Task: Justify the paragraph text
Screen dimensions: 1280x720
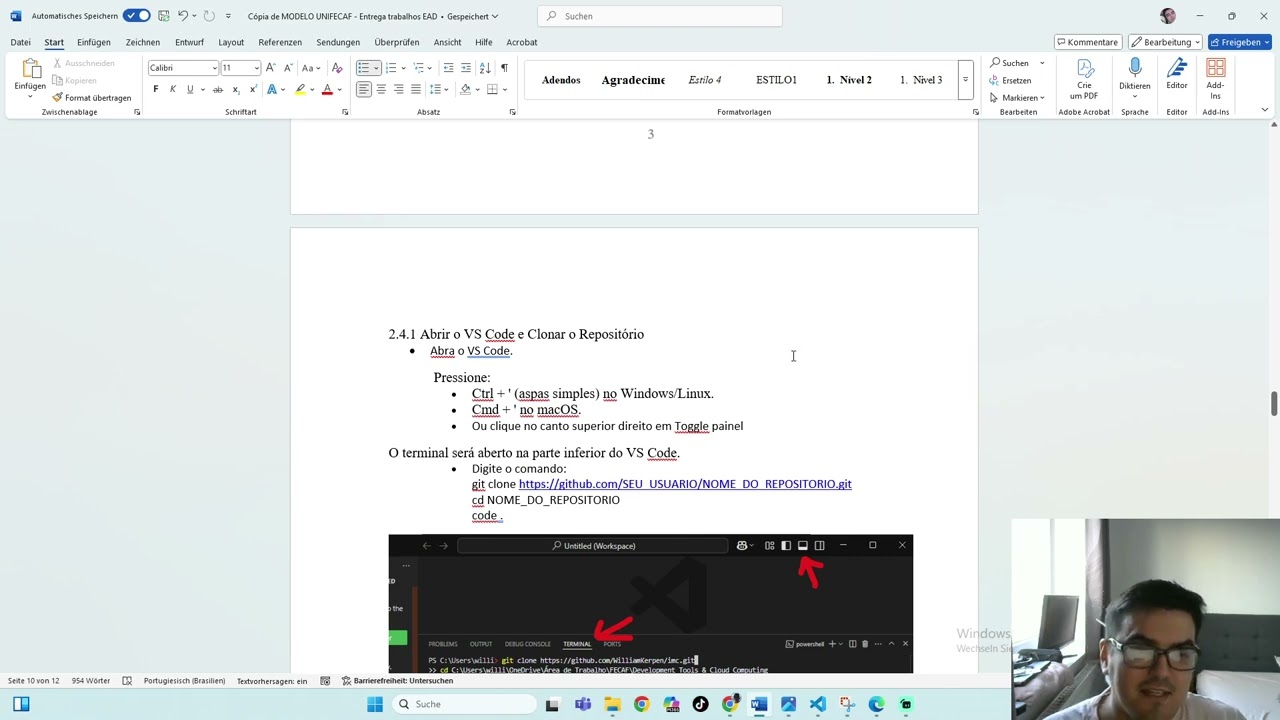Action: coord(415,89)
